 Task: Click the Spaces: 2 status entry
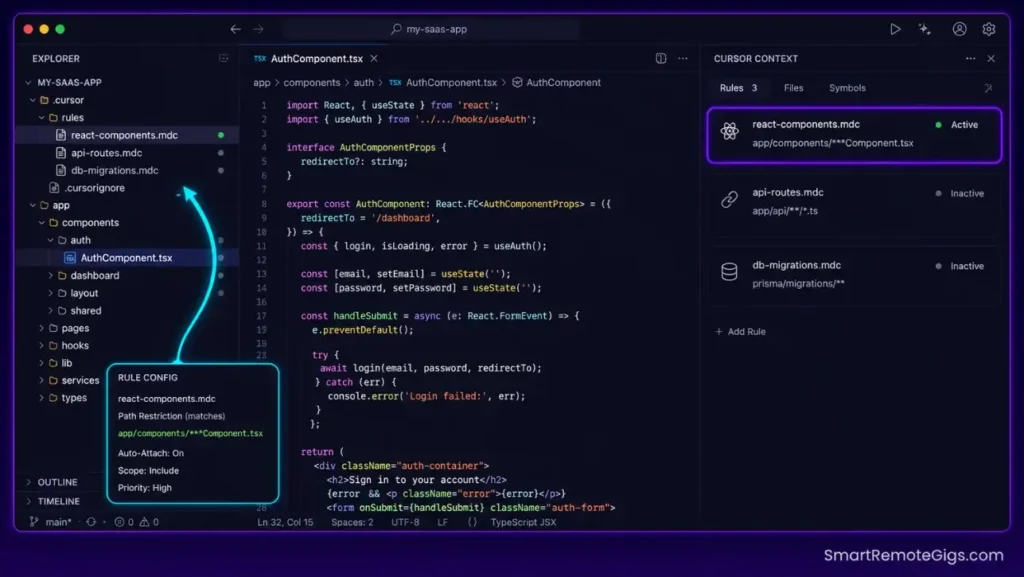(x=353, y=522)
